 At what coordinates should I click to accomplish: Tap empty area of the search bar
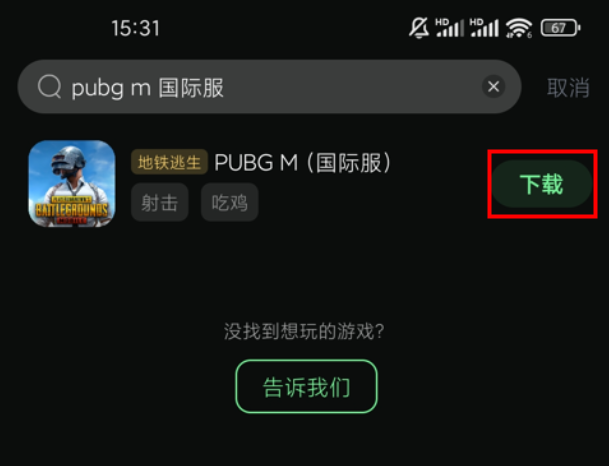[350, 87]
